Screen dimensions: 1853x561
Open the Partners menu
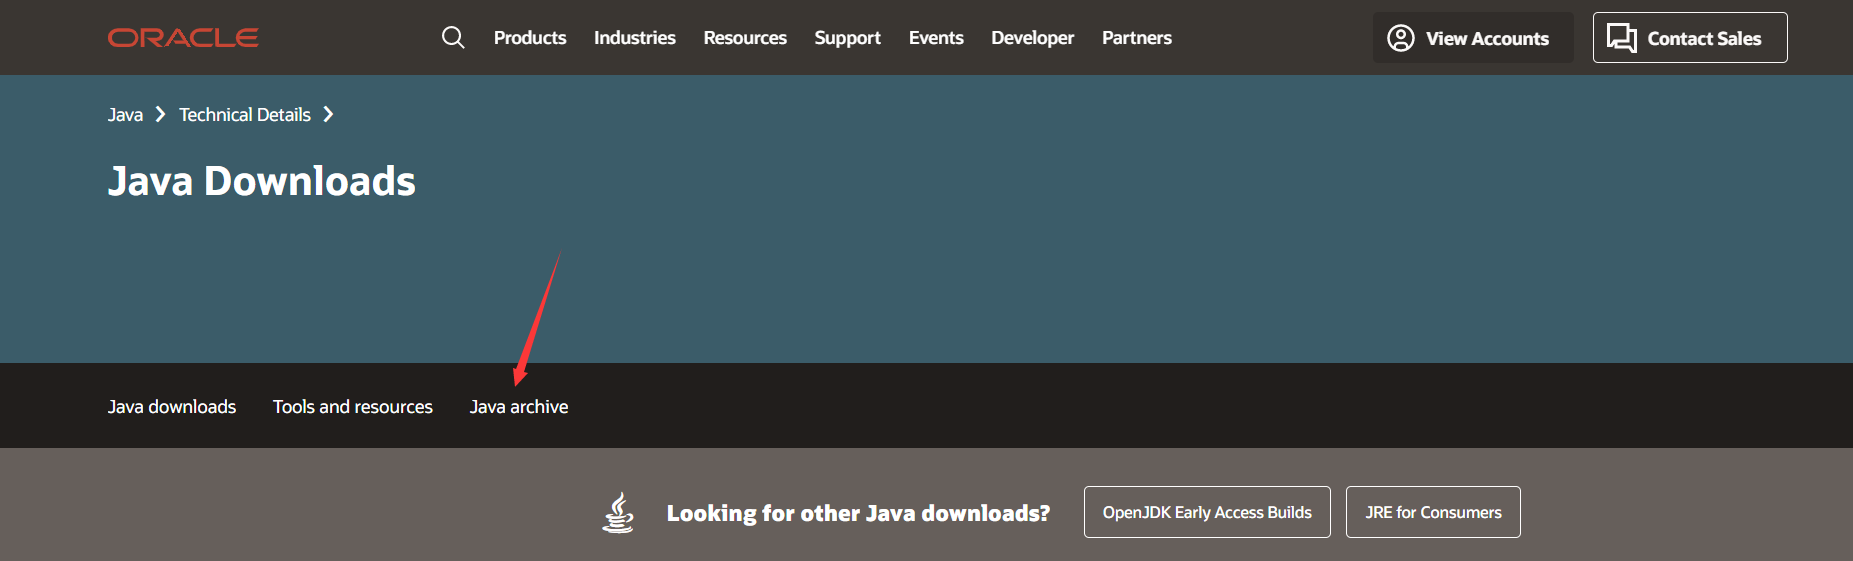coord(1137,38)
